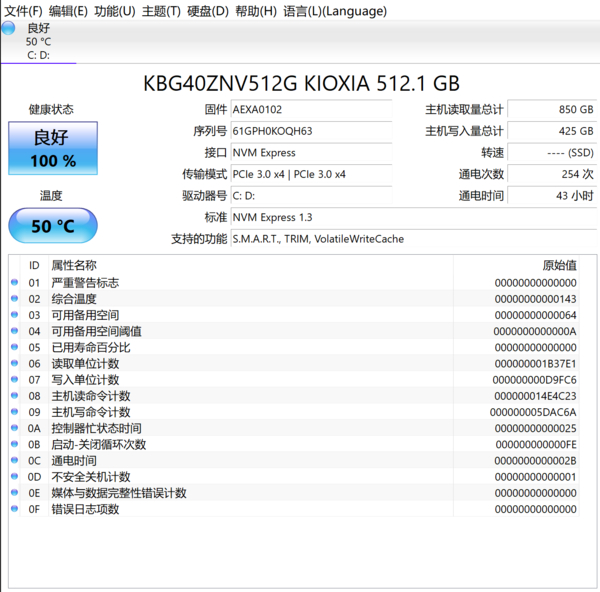Click status dot for 读取单位计数 row
Viewport: 600px width, 592px height.
15,363
